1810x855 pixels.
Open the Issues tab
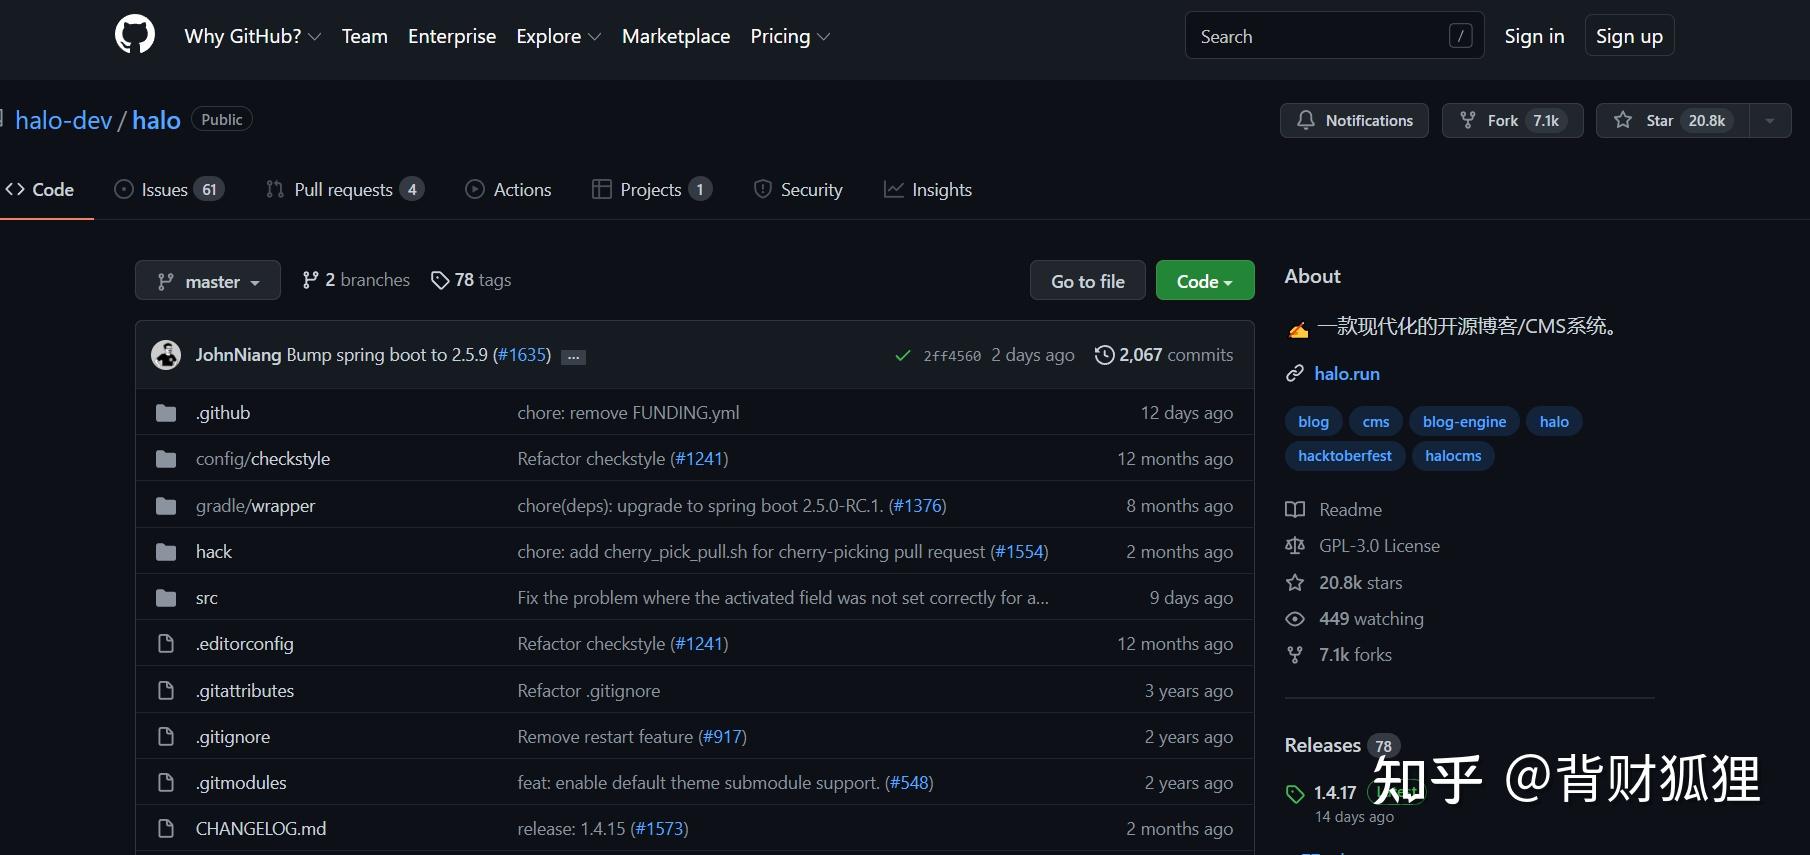[x=169, y=190]
